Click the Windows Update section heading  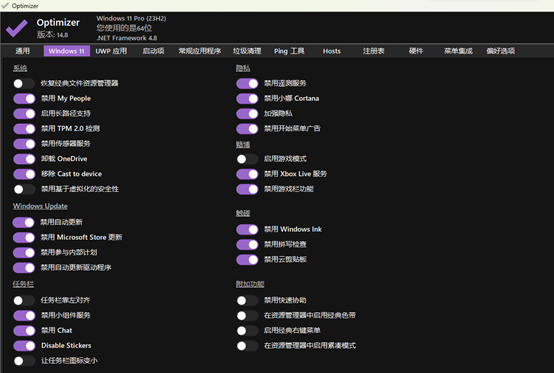click(40, 206)
